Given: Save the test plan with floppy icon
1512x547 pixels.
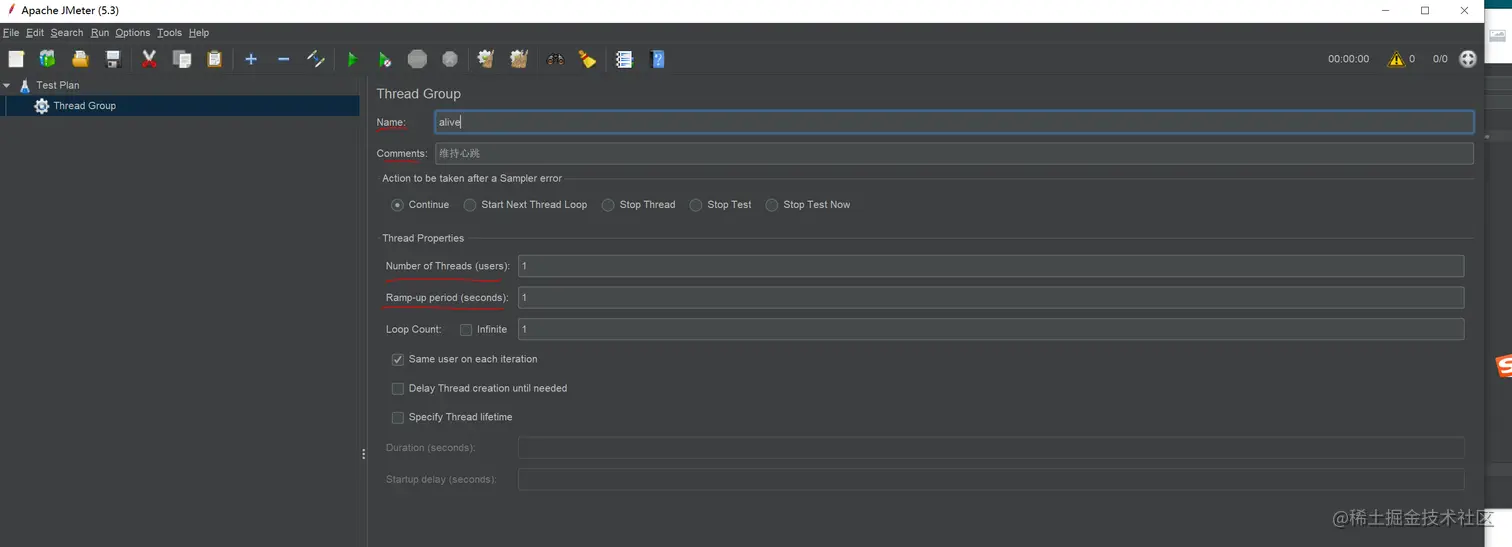Looking at the screenshot, I should (113, 59).
